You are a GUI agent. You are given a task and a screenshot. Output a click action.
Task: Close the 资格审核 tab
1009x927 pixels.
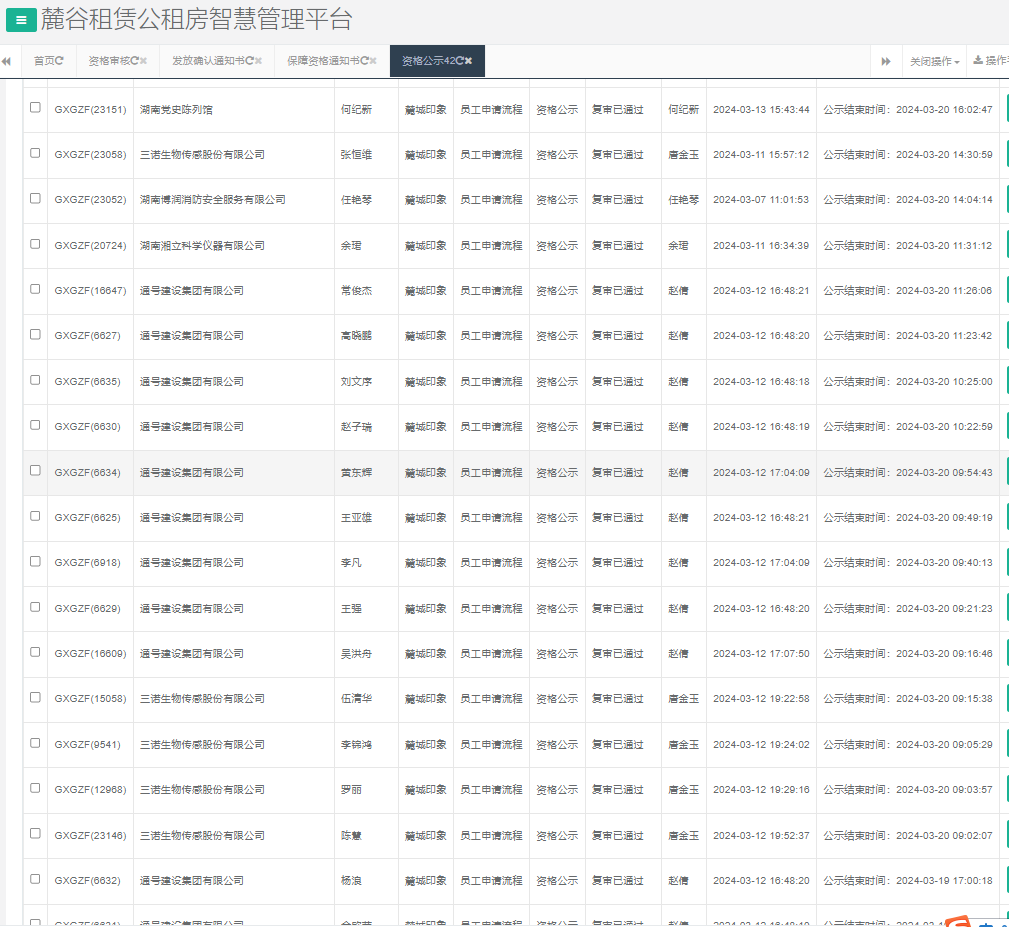pos(144,61)
